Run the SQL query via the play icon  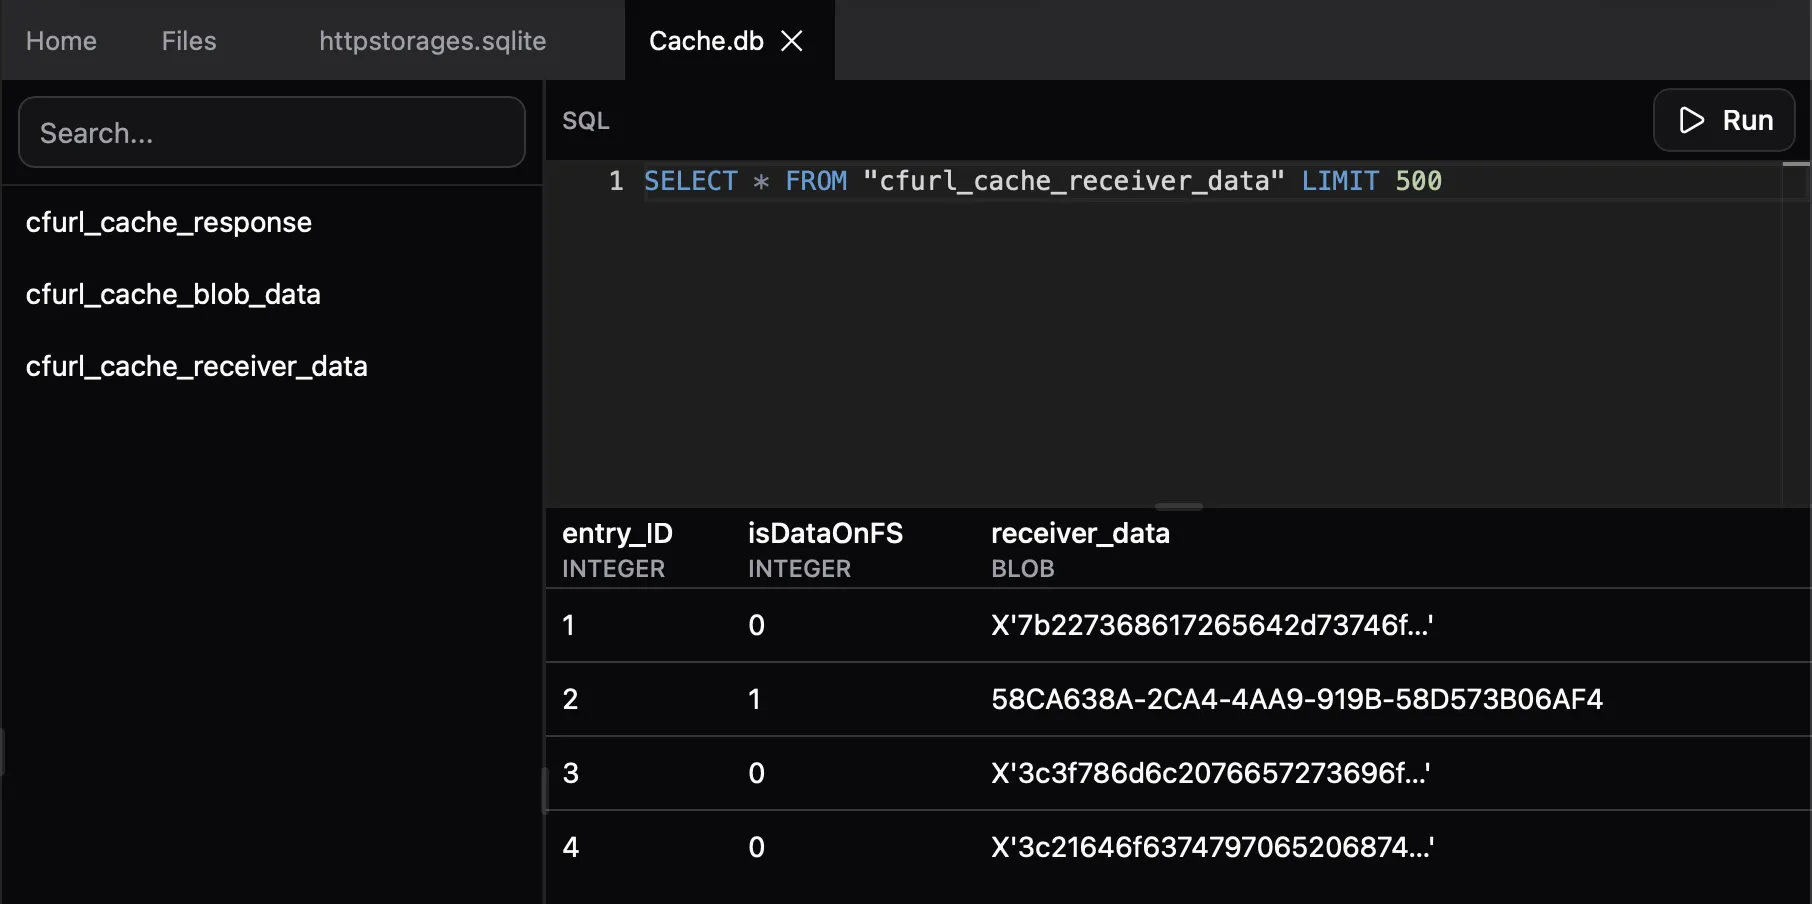click(1691, 120)
